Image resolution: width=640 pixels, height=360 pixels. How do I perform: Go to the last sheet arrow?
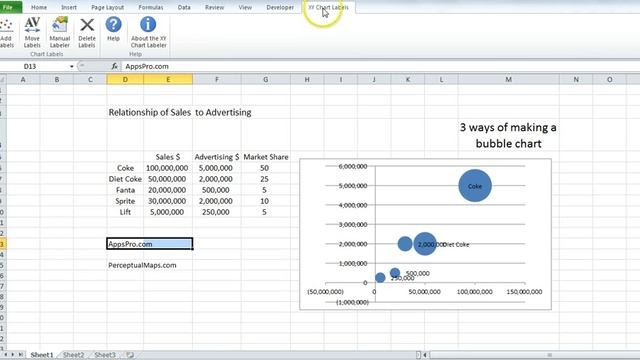pyautogui.click(x=20, y=355)
